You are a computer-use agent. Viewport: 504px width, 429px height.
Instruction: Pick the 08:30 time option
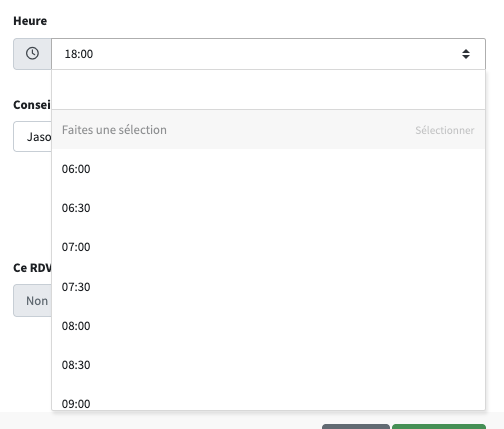click(268, 365)
